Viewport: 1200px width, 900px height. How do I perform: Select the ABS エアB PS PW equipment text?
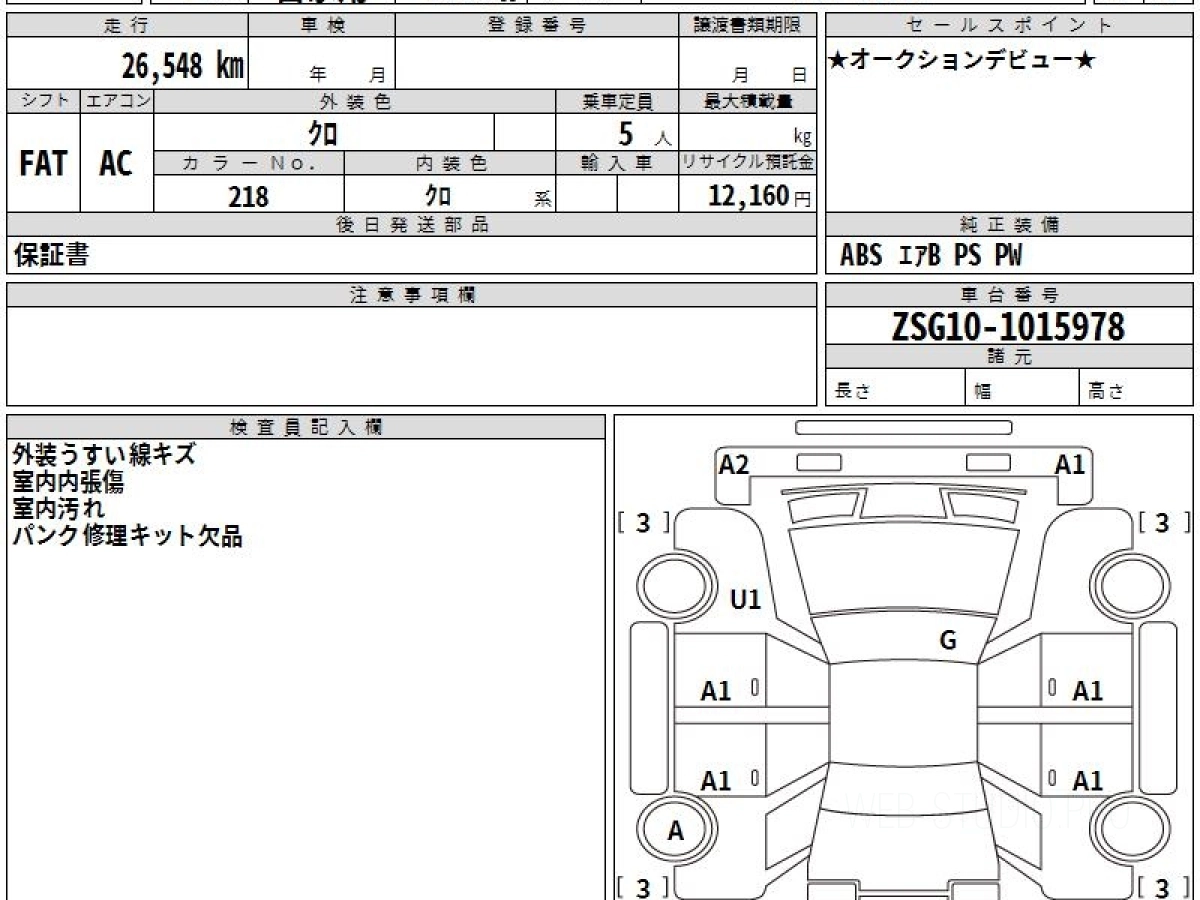[x=931, y=256]
